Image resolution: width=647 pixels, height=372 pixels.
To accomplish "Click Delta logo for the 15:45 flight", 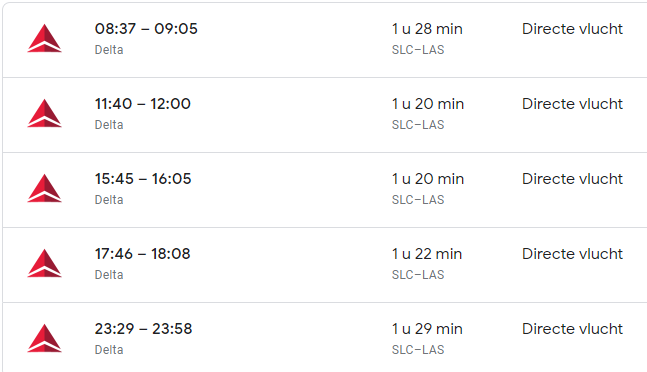I will 45,188.
